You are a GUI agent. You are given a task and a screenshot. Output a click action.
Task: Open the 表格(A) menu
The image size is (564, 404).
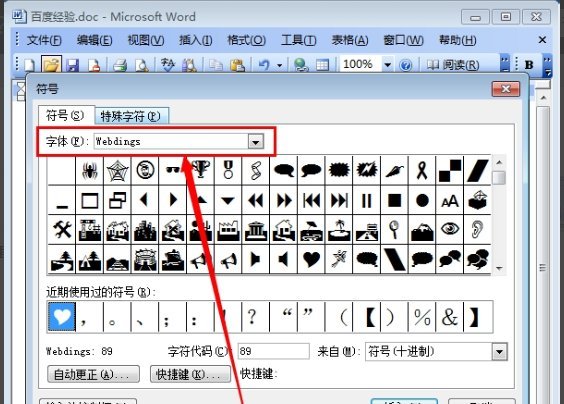[350, 40]
